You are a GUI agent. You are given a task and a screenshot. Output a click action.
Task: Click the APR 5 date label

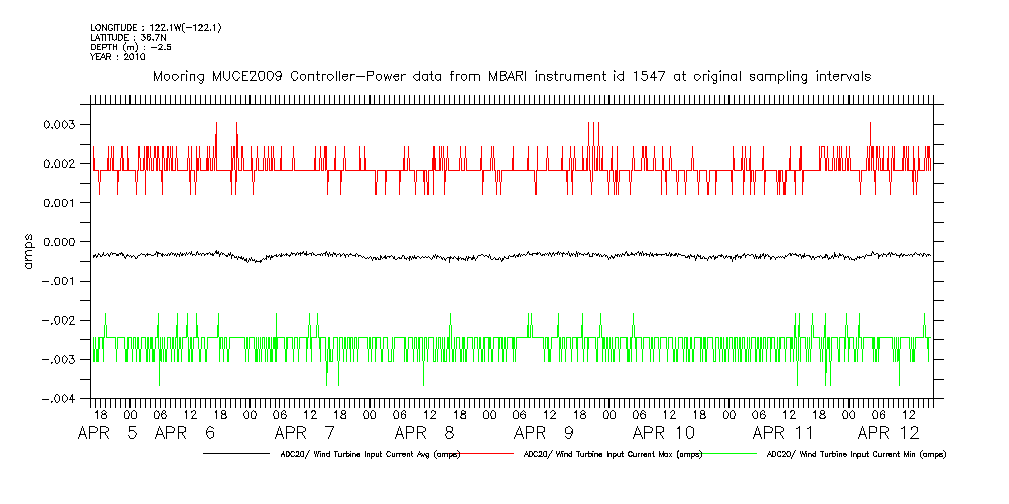point(110,433)
